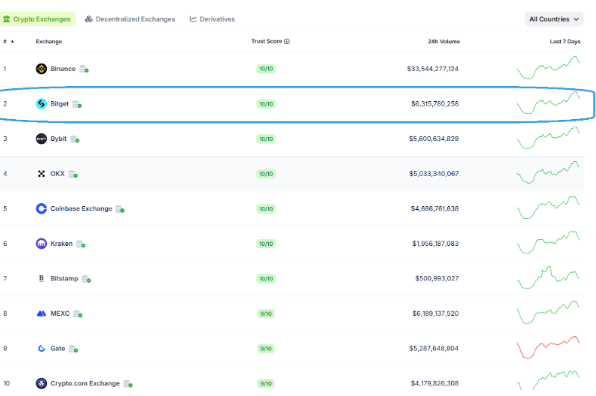Click Bitstamp volume $500,993,027

437,279
